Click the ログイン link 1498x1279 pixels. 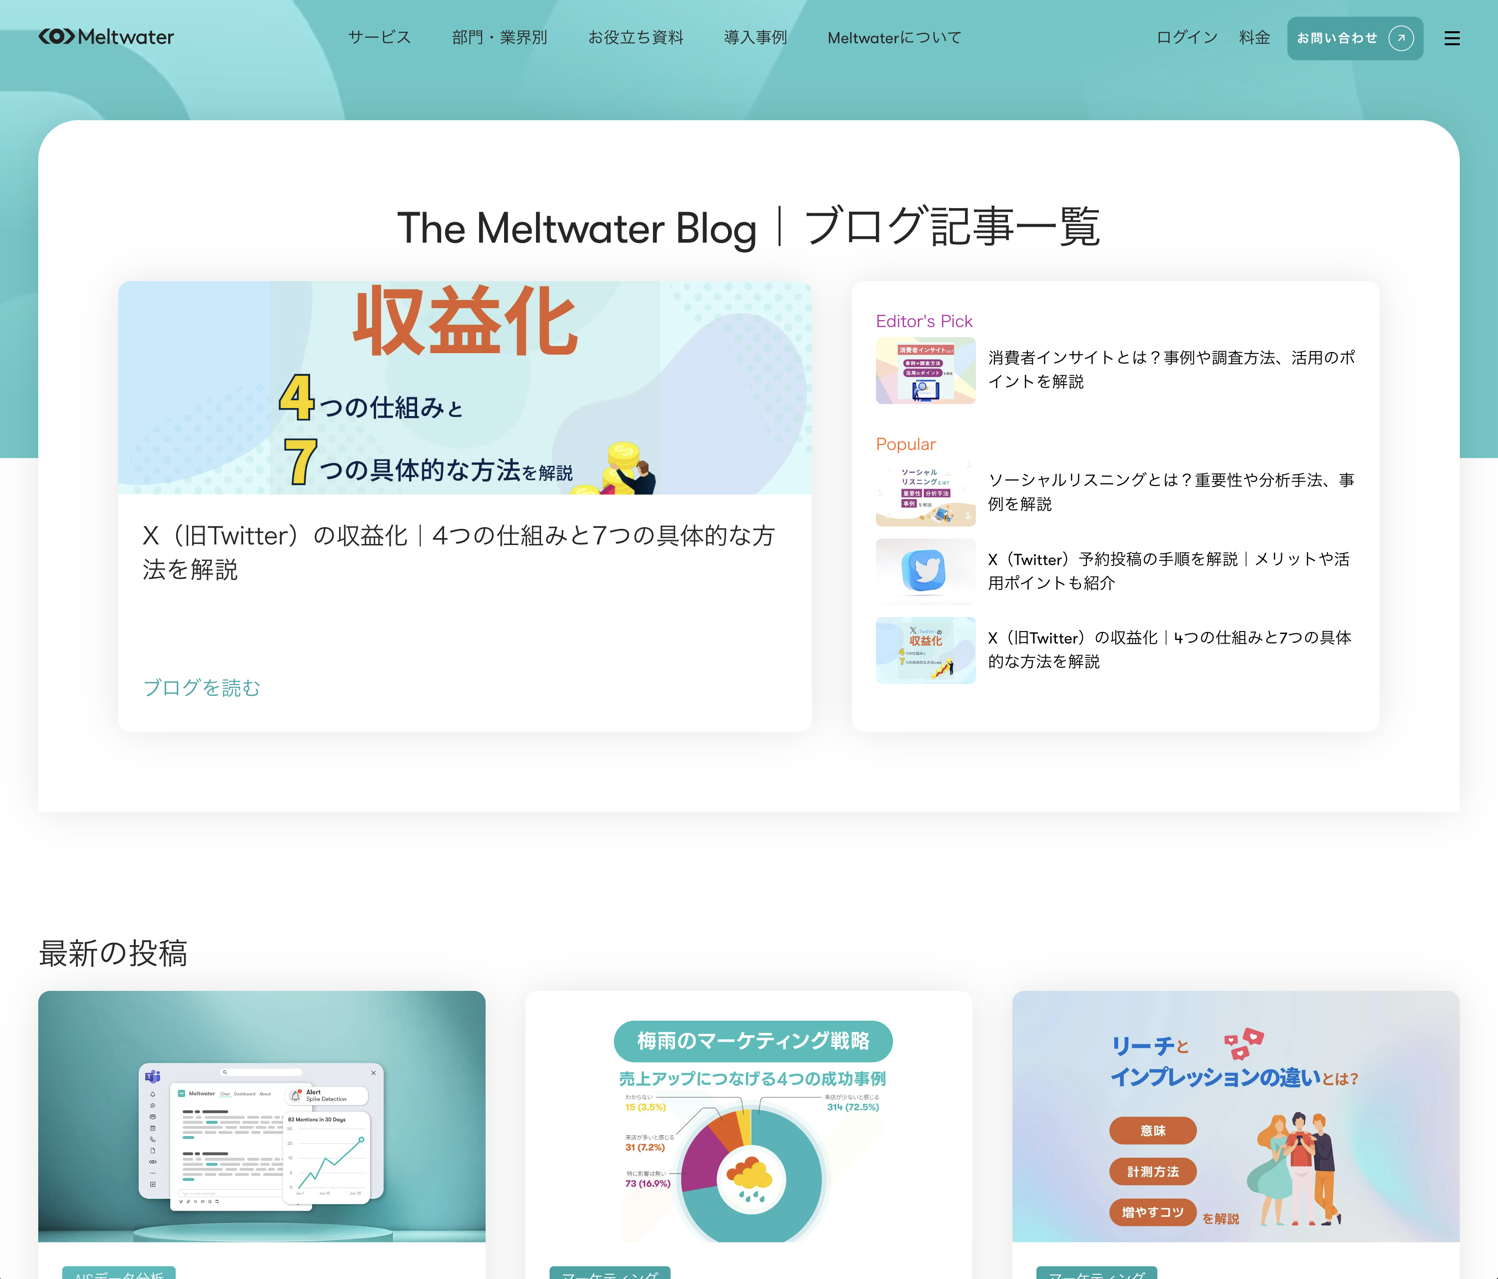(1187, 38)
